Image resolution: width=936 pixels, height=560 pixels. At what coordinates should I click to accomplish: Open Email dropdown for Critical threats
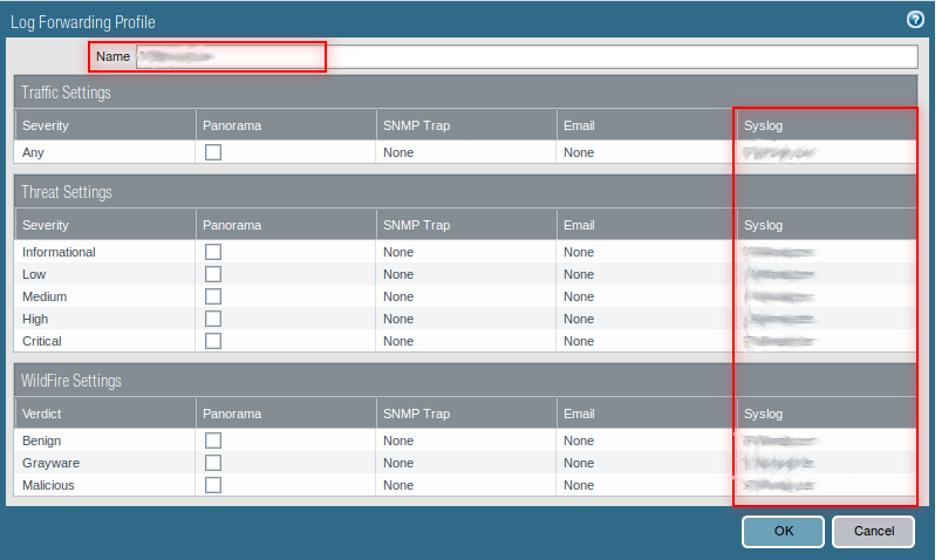point(646,341)
